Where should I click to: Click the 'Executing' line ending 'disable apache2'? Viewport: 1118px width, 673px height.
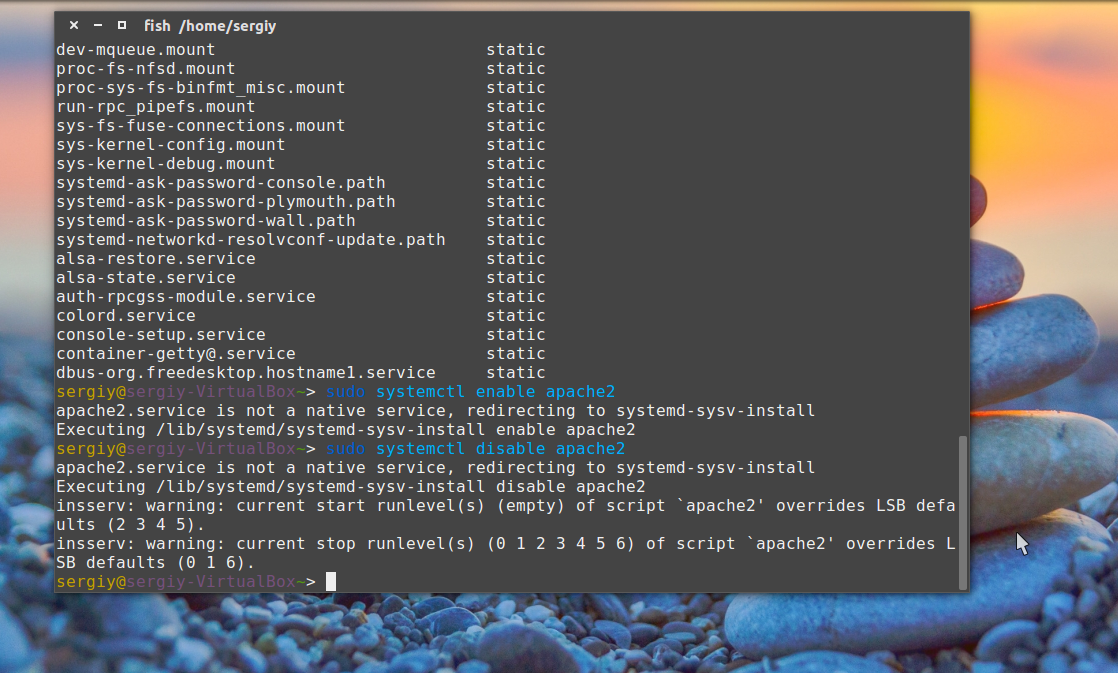pyautogui.click(x=350, y=487)
